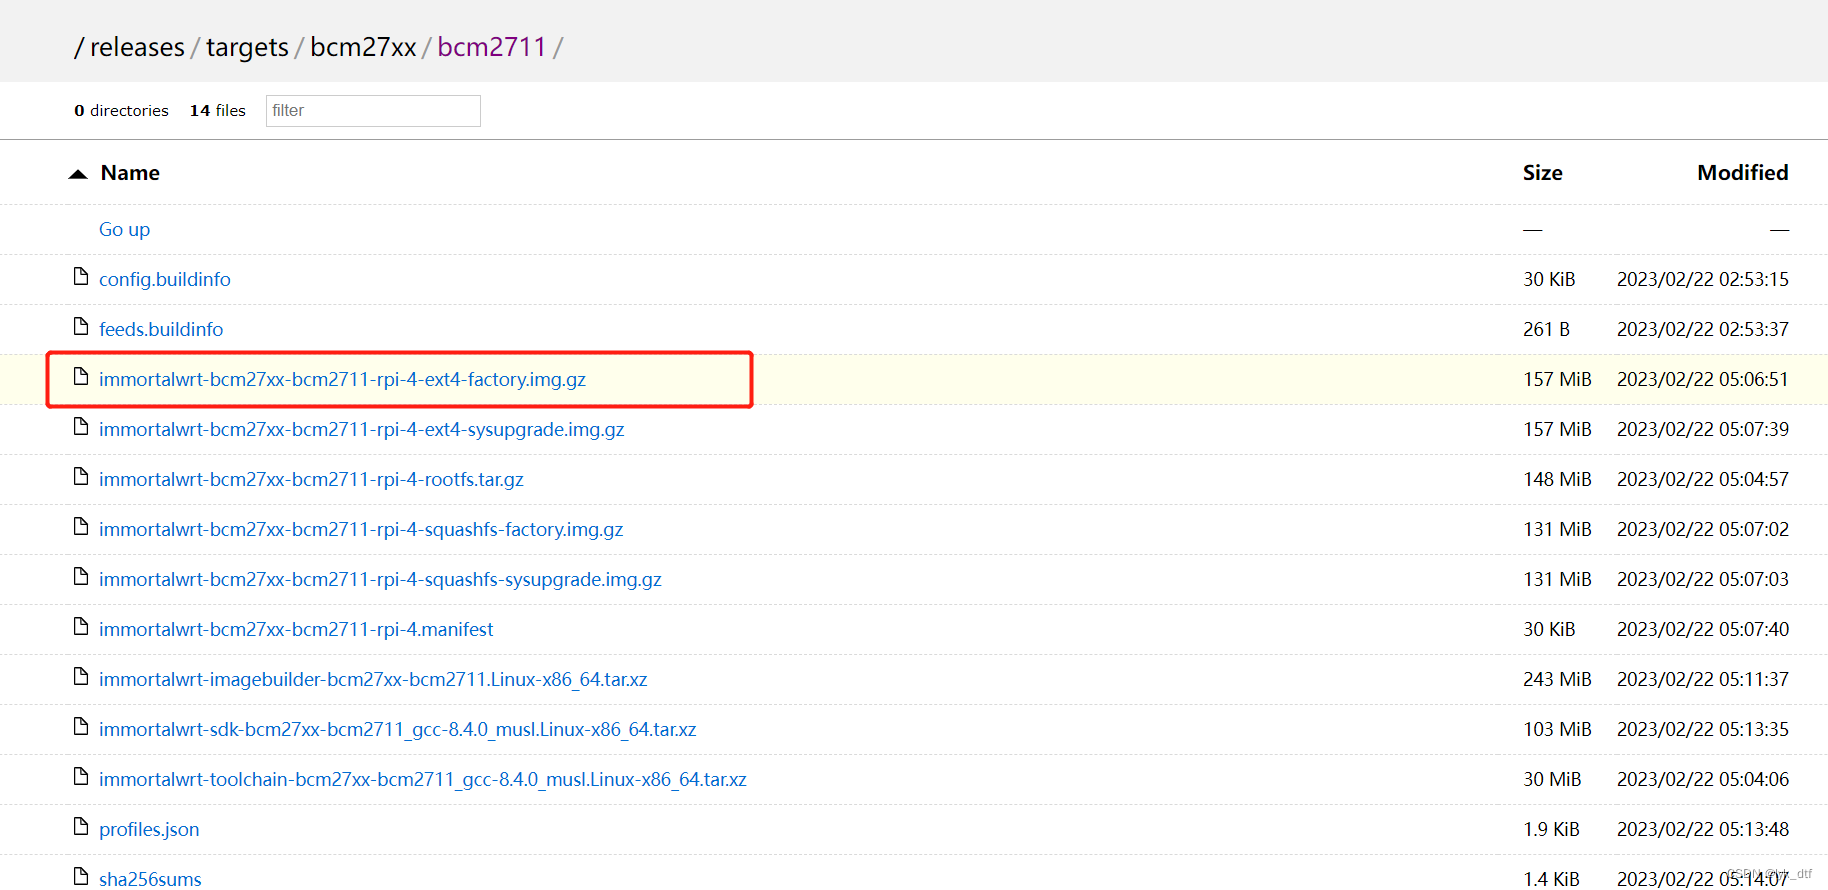Focus the filter input box
Image resolution: width=1828 pixels, height=890 pixels.
point(373,111)
